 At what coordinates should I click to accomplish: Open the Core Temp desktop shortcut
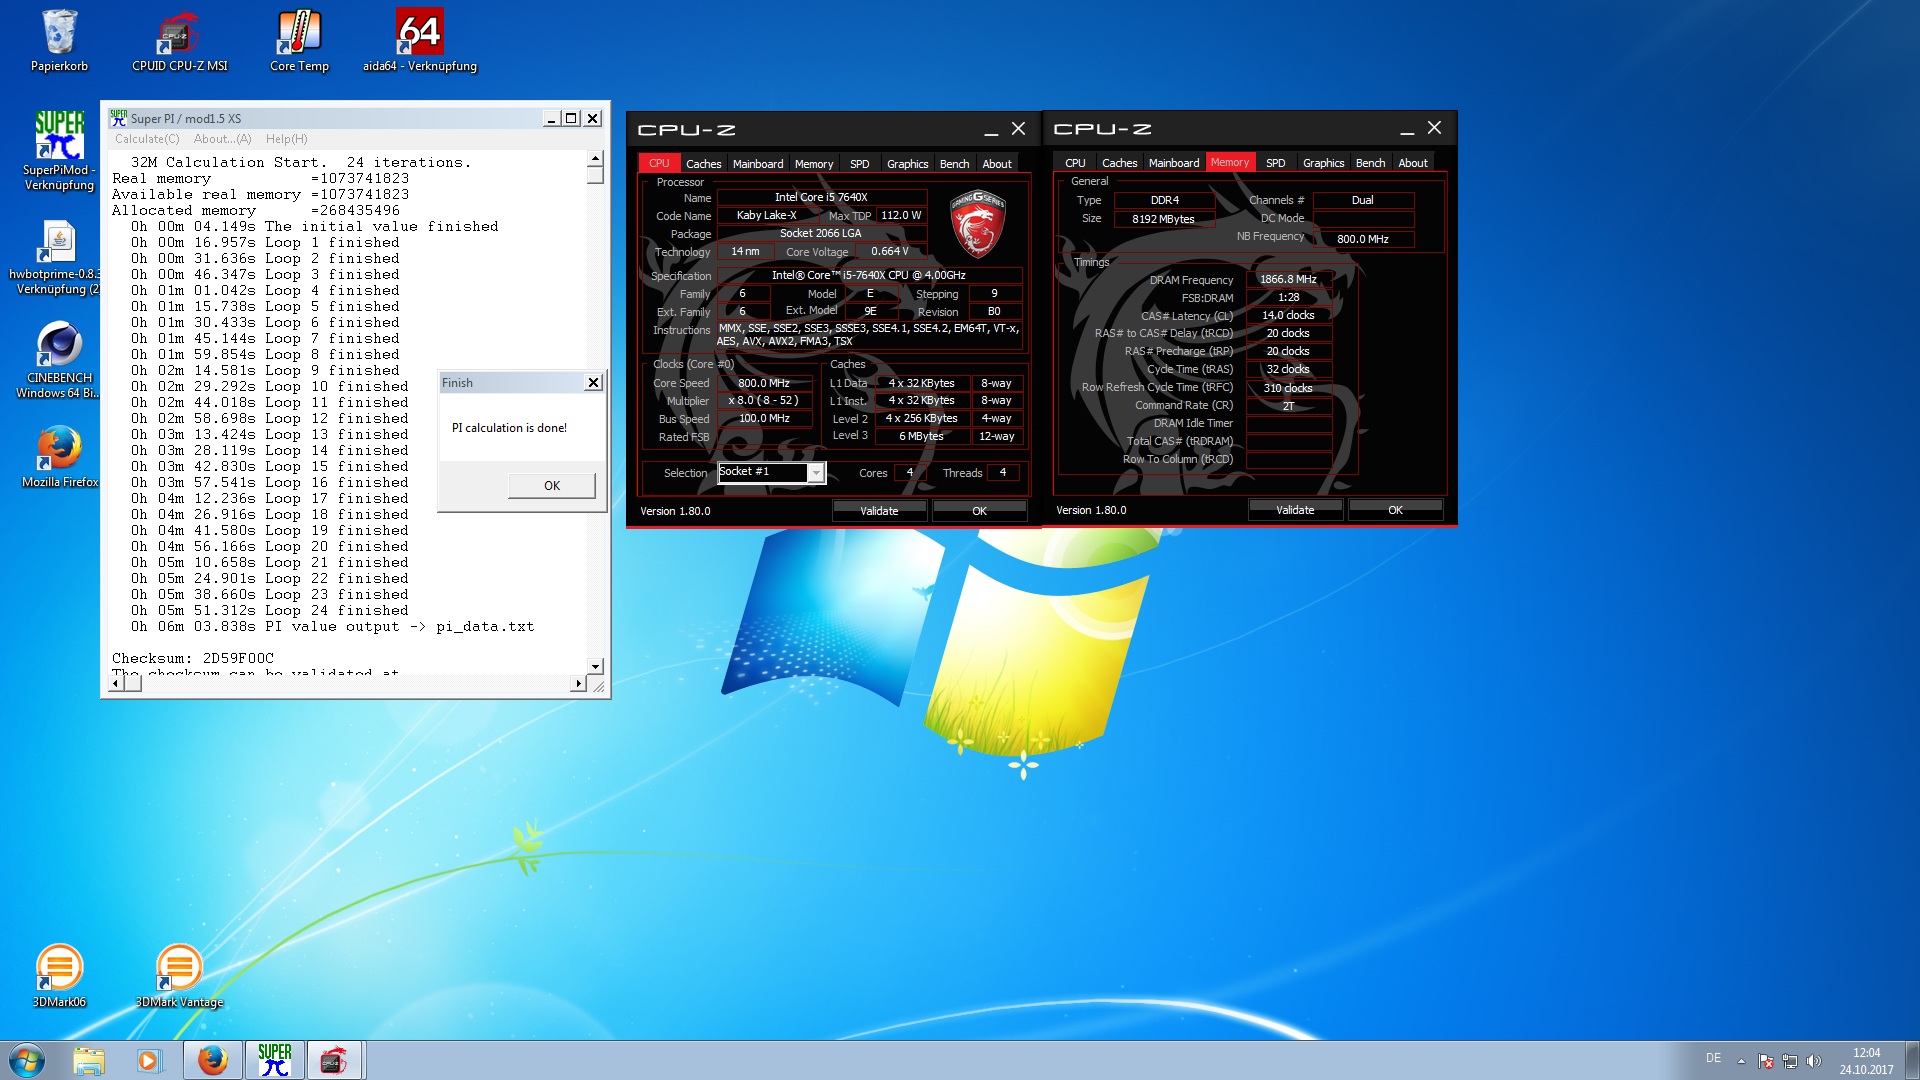click(x=299, y=42)
